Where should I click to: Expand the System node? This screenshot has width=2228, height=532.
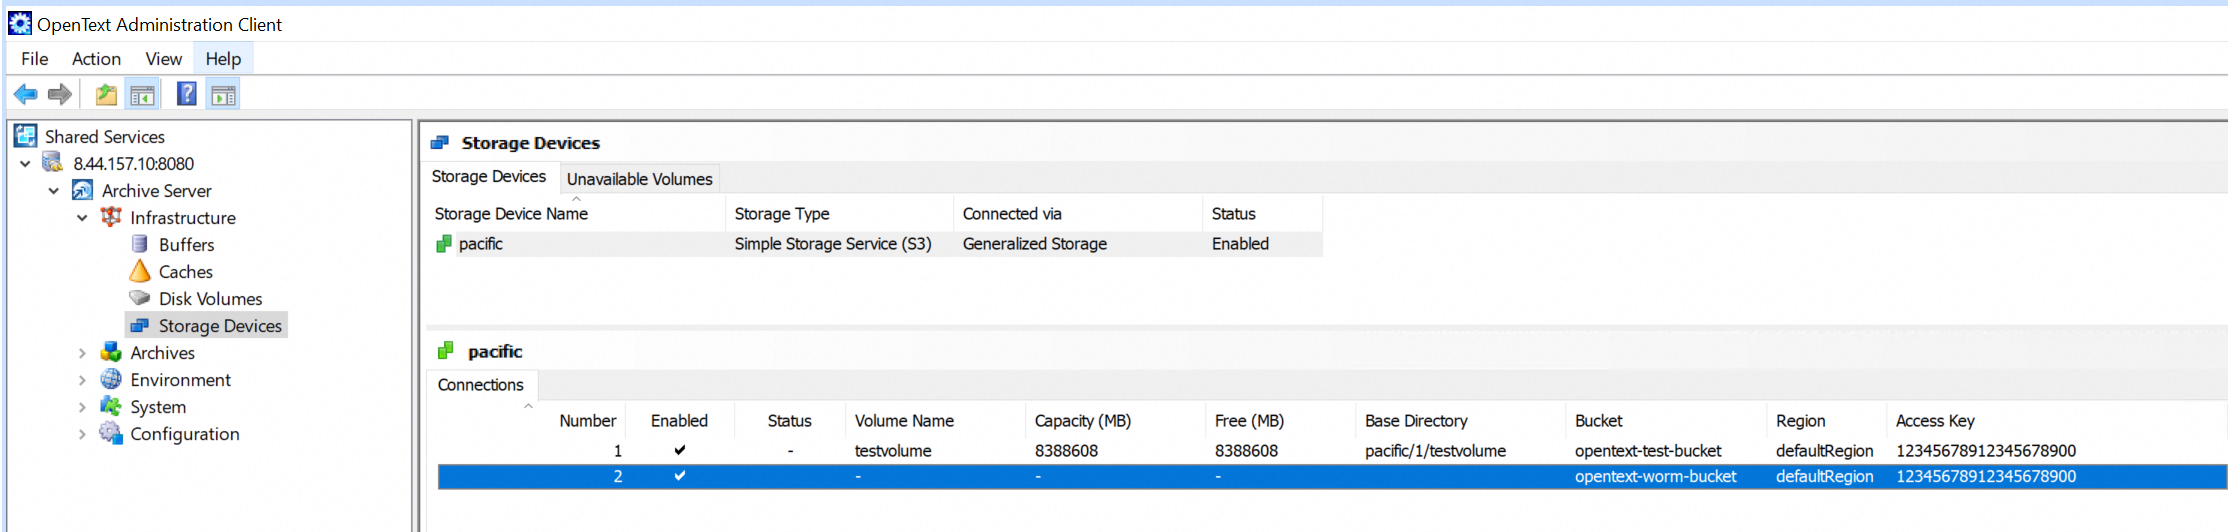point(82,407)
